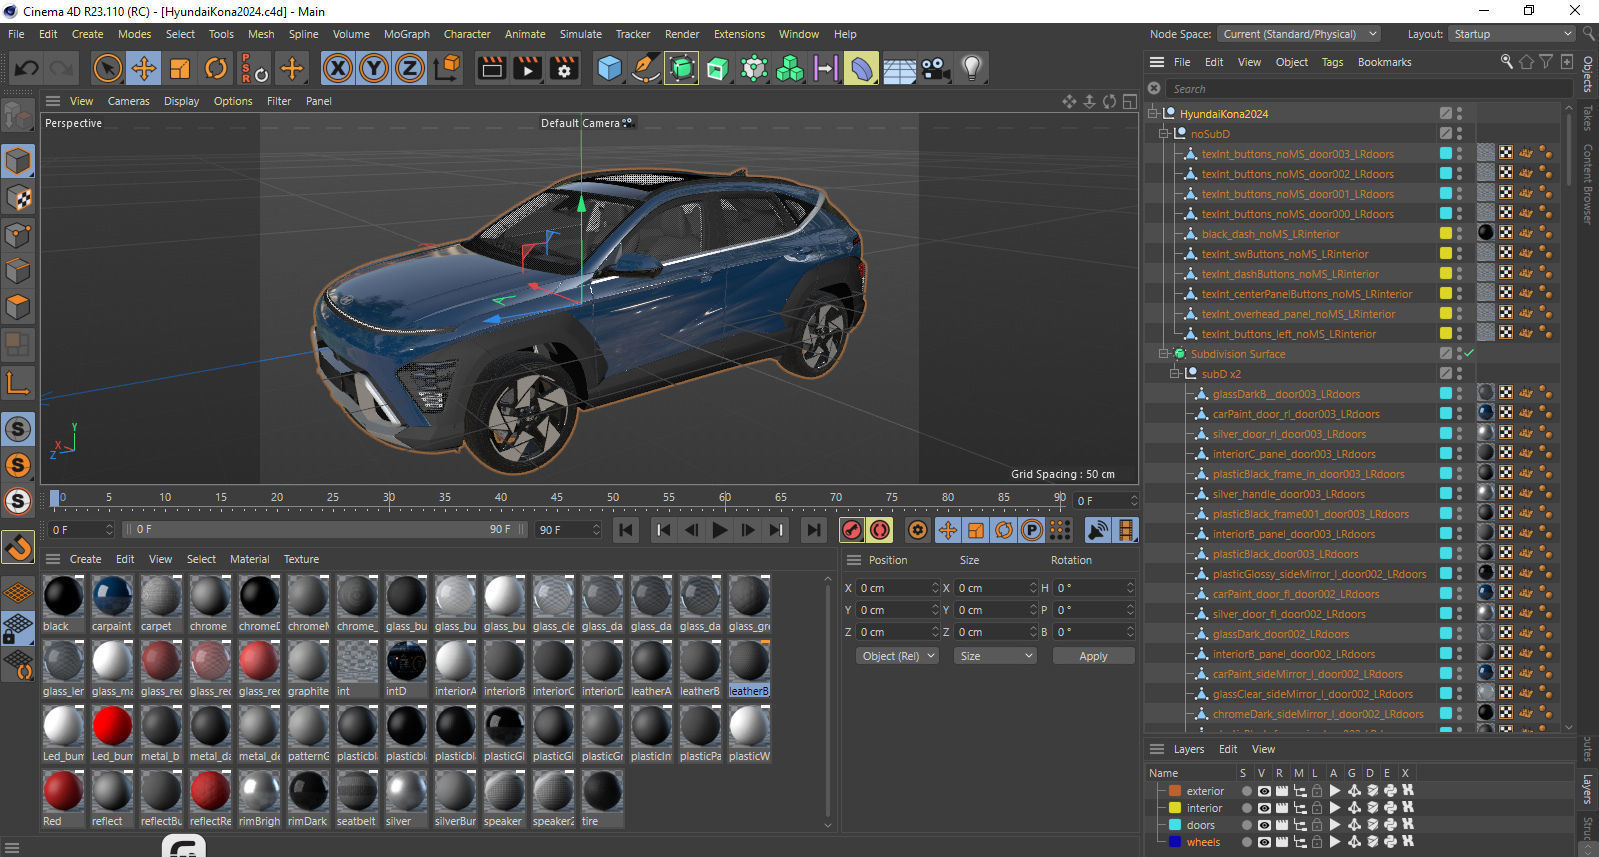Toggle sound playback speaker icon
Image resolution: width=1599 pixels, height=857 pixels.
(x=1098, y=530)
